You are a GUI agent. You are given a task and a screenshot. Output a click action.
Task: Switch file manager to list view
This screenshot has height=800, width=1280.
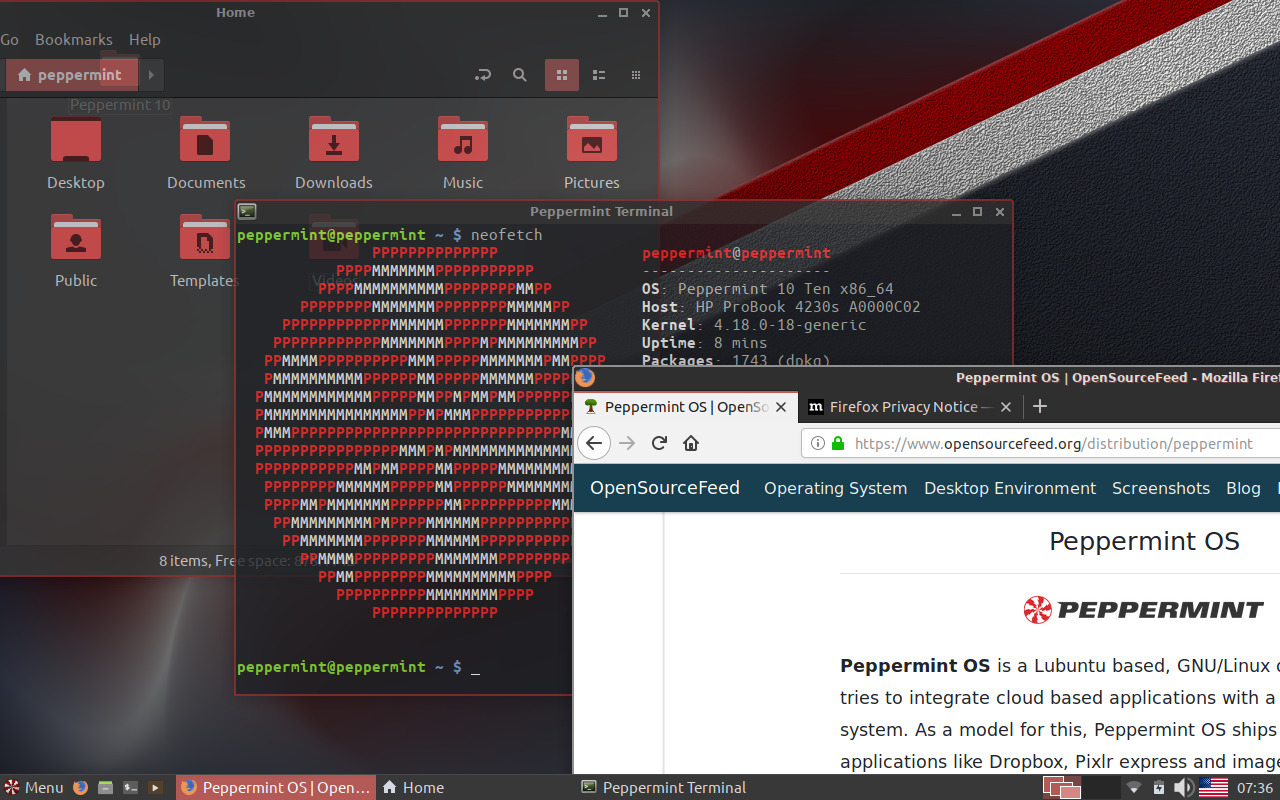click(598, 75)
